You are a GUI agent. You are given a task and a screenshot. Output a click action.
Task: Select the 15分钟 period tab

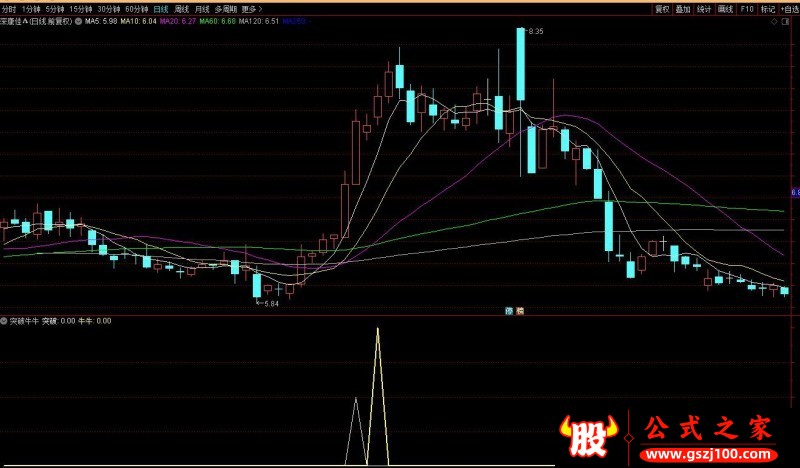[x=81, y=9]
